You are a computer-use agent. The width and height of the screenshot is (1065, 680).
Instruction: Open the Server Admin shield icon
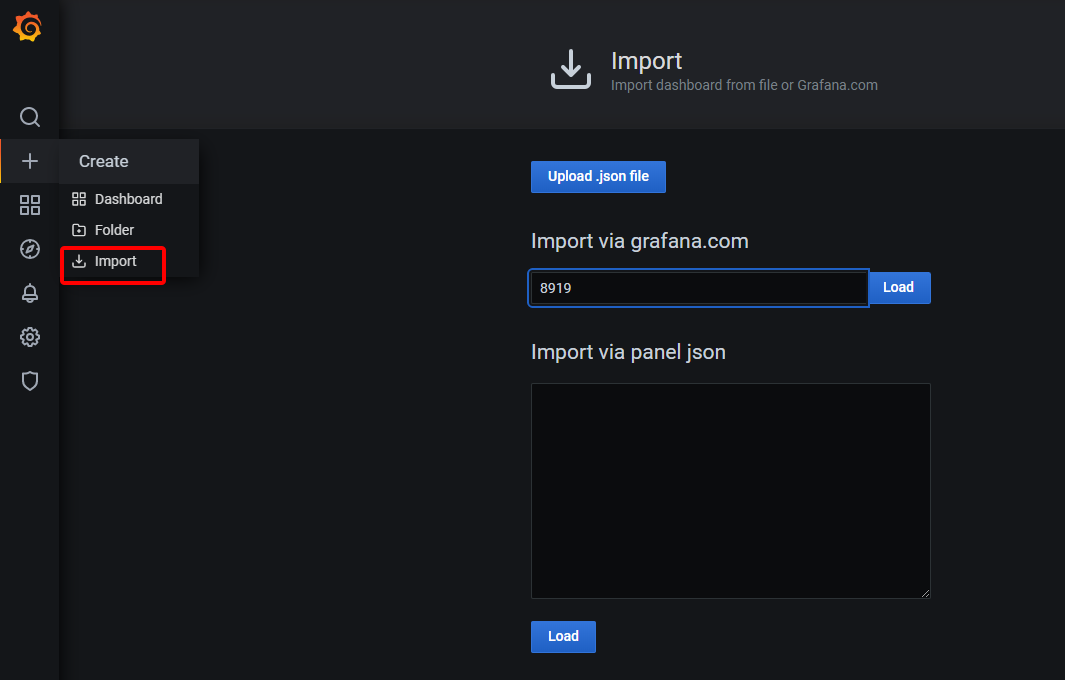click(30, 381)
